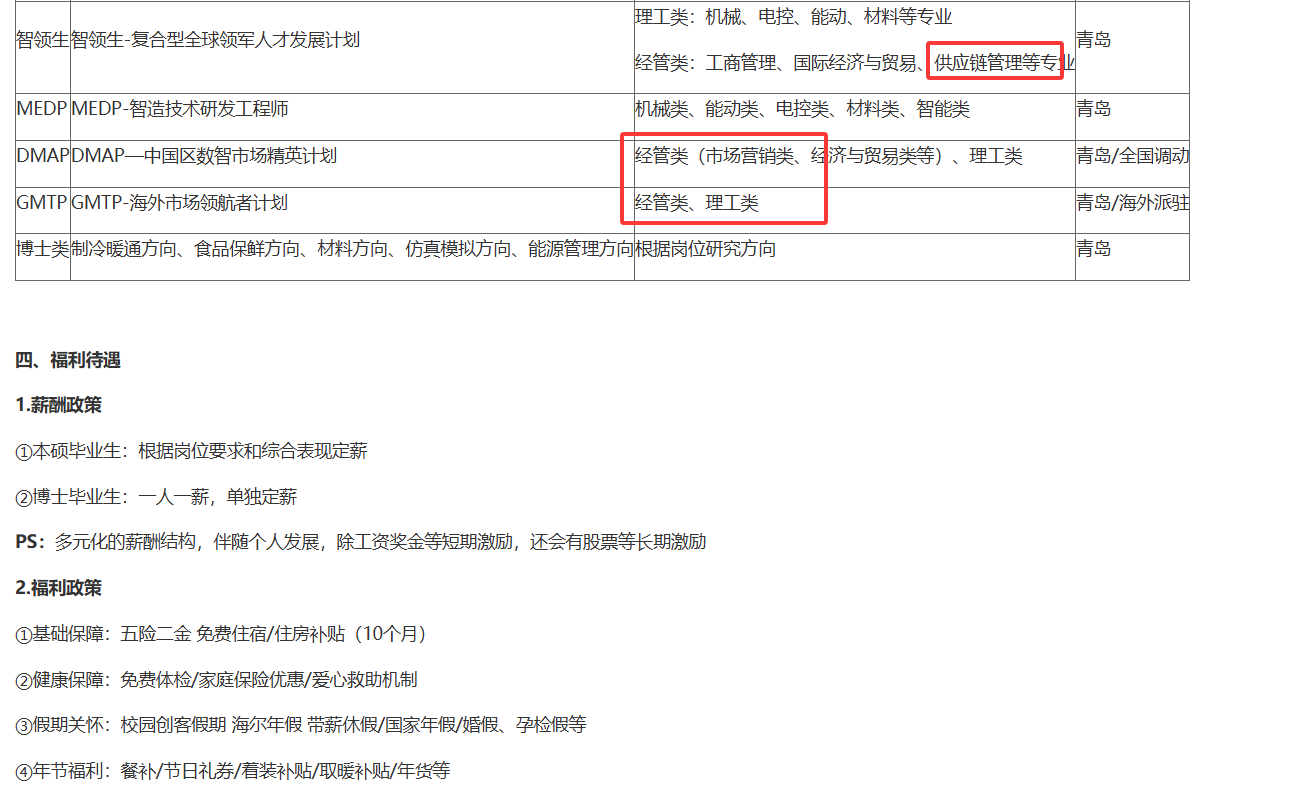
Task: Click the 智领生-复合型全球领军人才发展计划 cell
Action: (216, 40)
